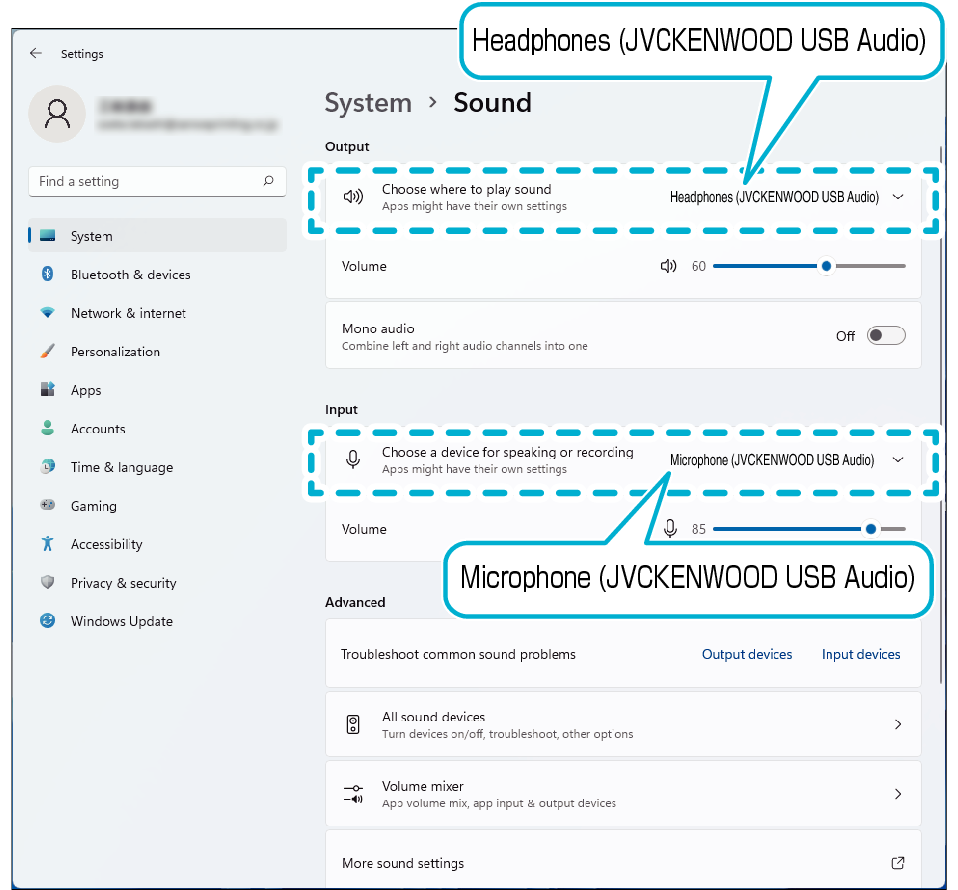Open Windows Update section
The width and height of the screenshot is (958, 890).
[x=121, y=621]
